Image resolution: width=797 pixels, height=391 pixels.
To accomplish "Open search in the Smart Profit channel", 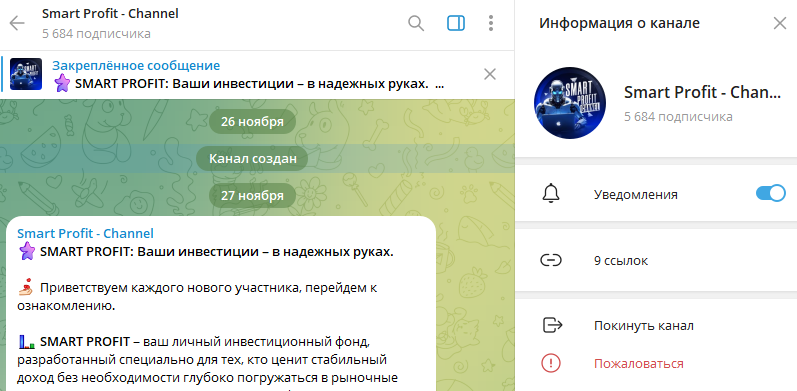I will [x=416, y=23].
